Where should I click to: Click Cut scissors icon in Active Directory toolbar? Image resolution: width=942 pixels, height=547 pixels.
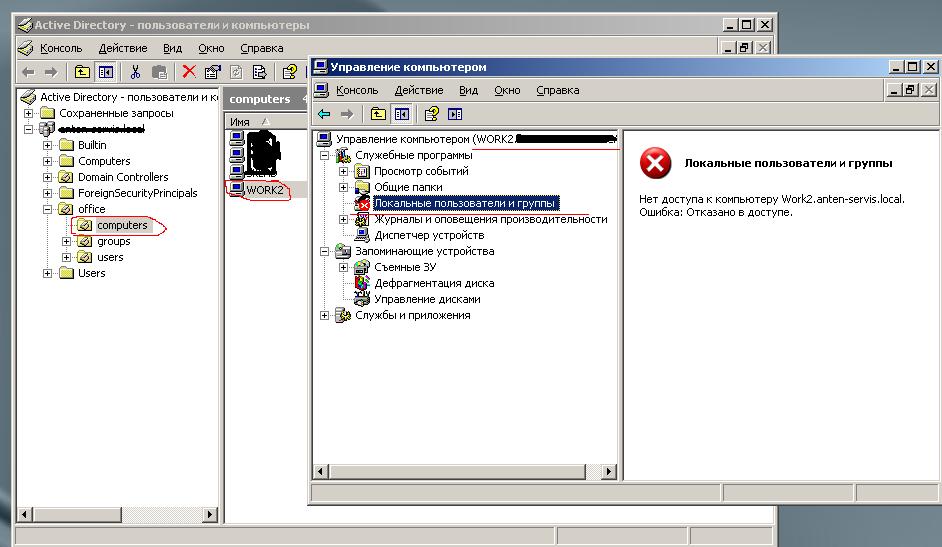(x=136, y=72)
